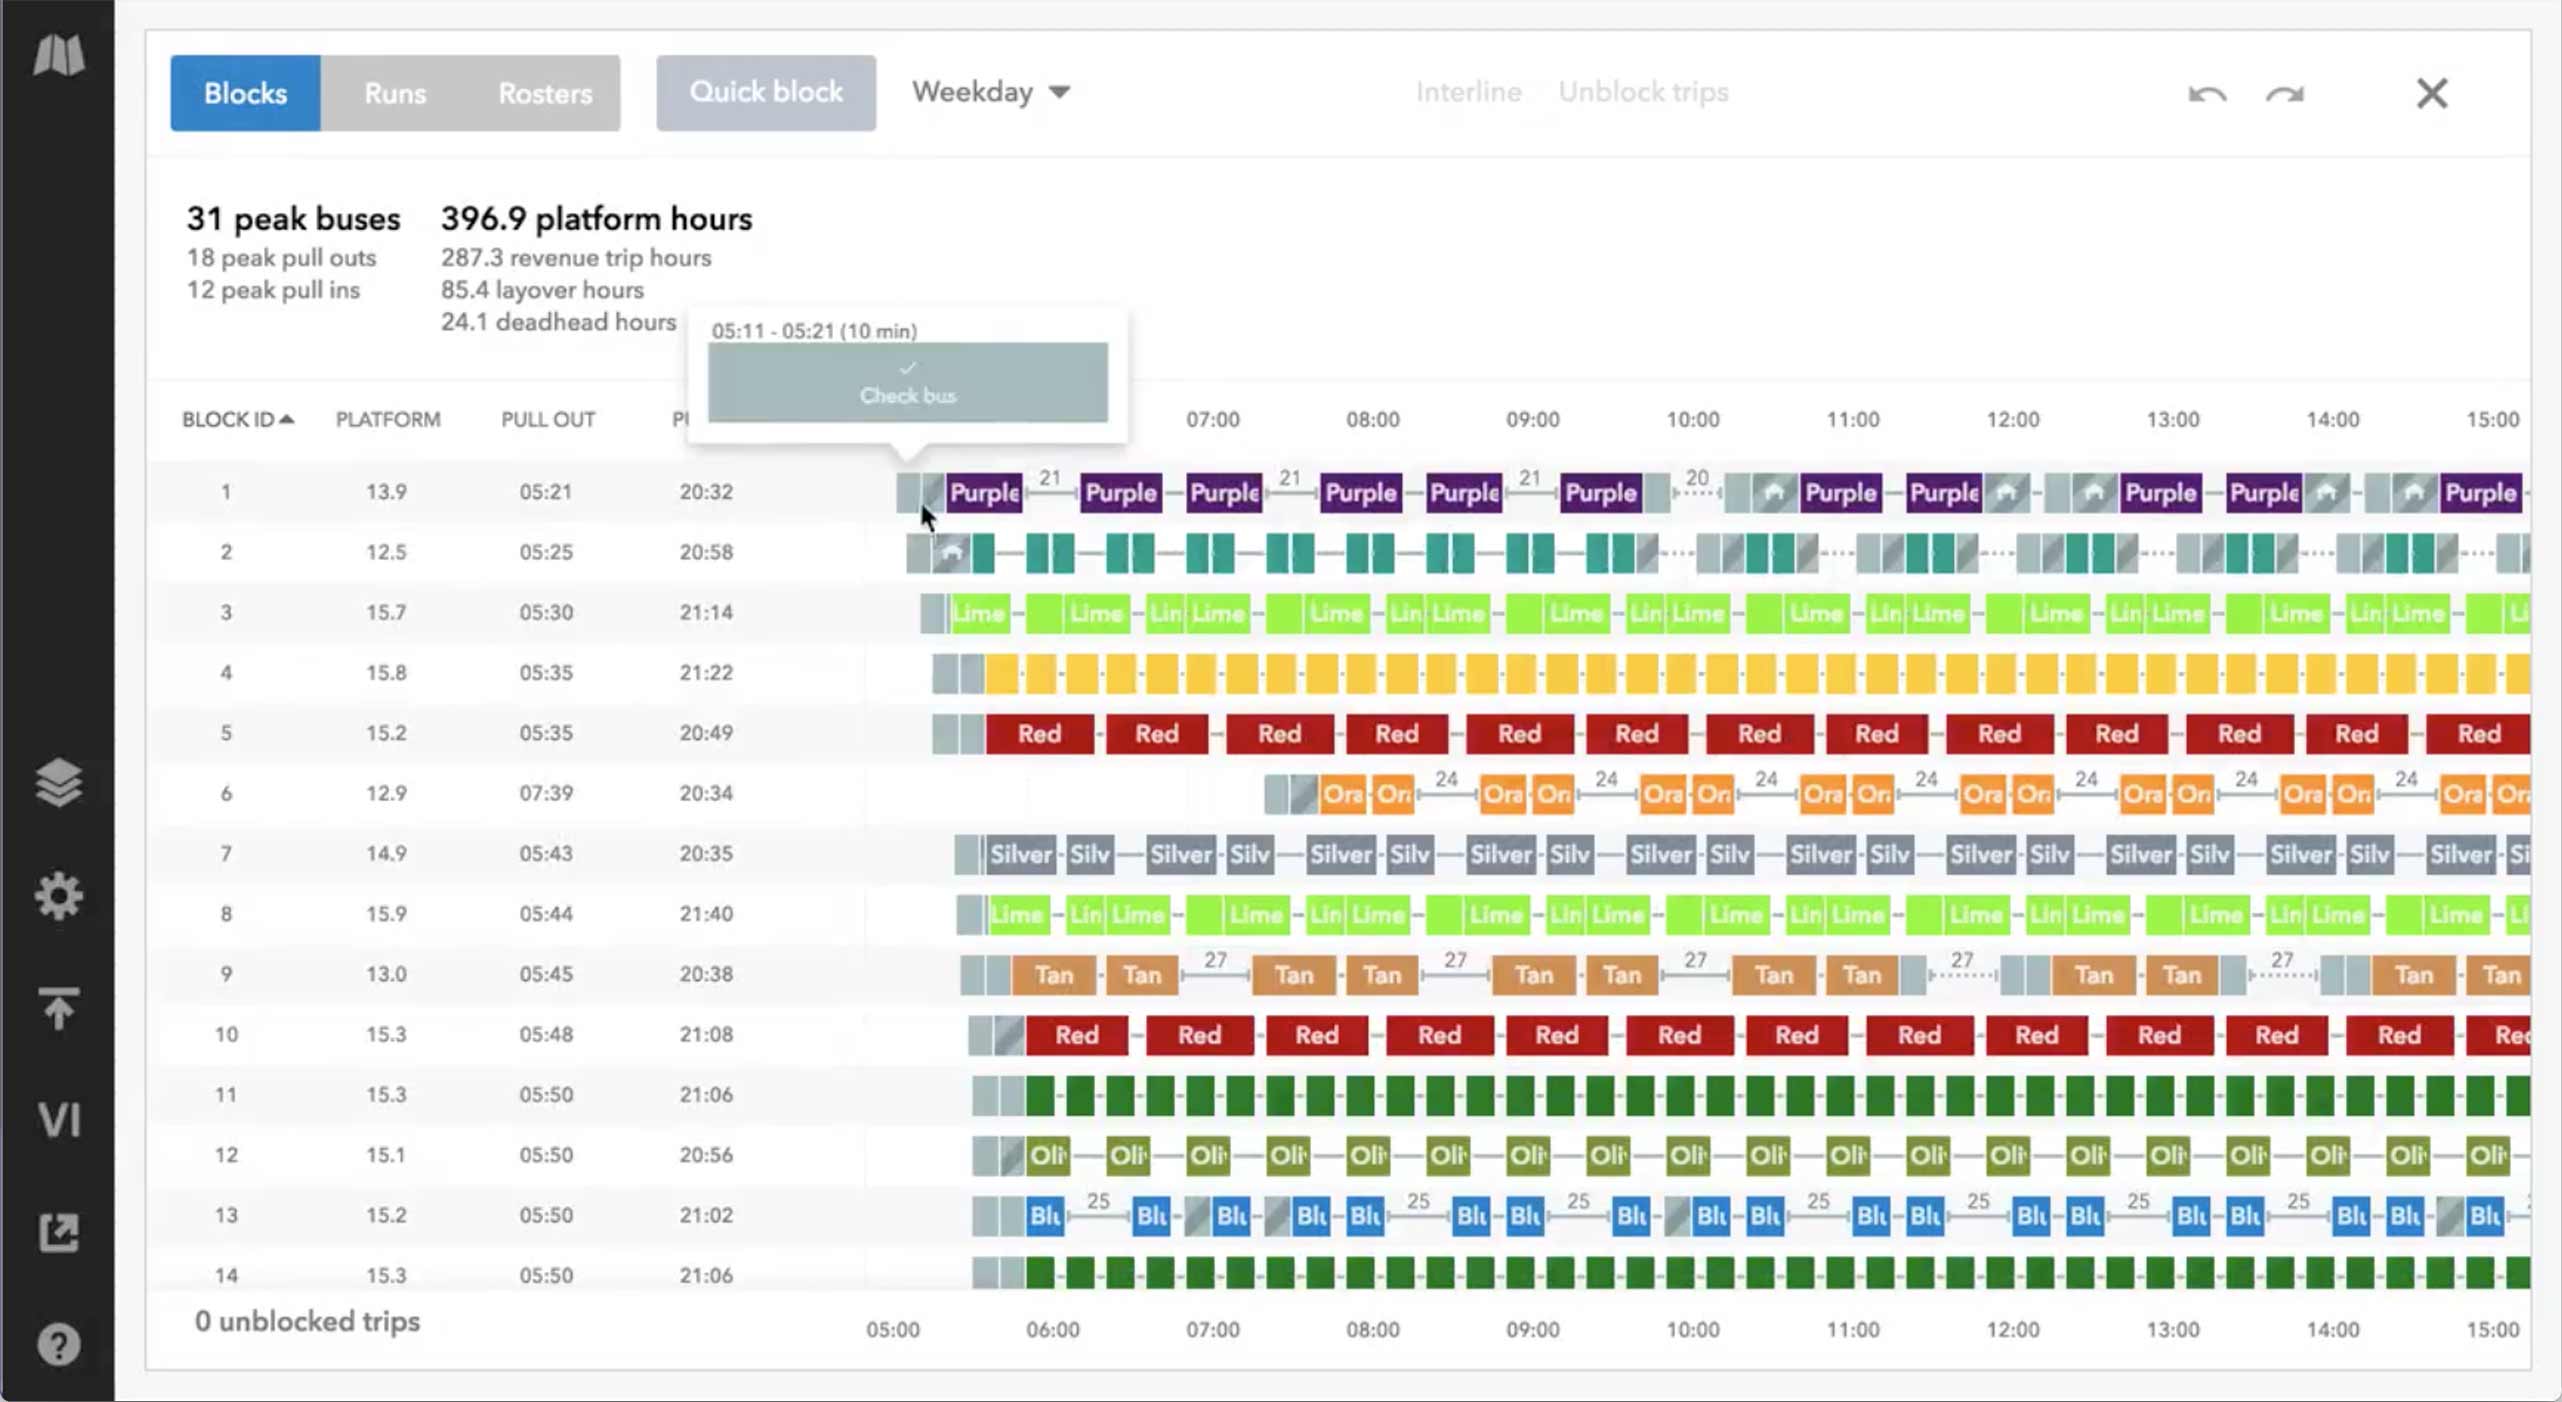Screen dimensions: 2562x1402
Task: Undo the last blocking change
Action: (2206, 93)
